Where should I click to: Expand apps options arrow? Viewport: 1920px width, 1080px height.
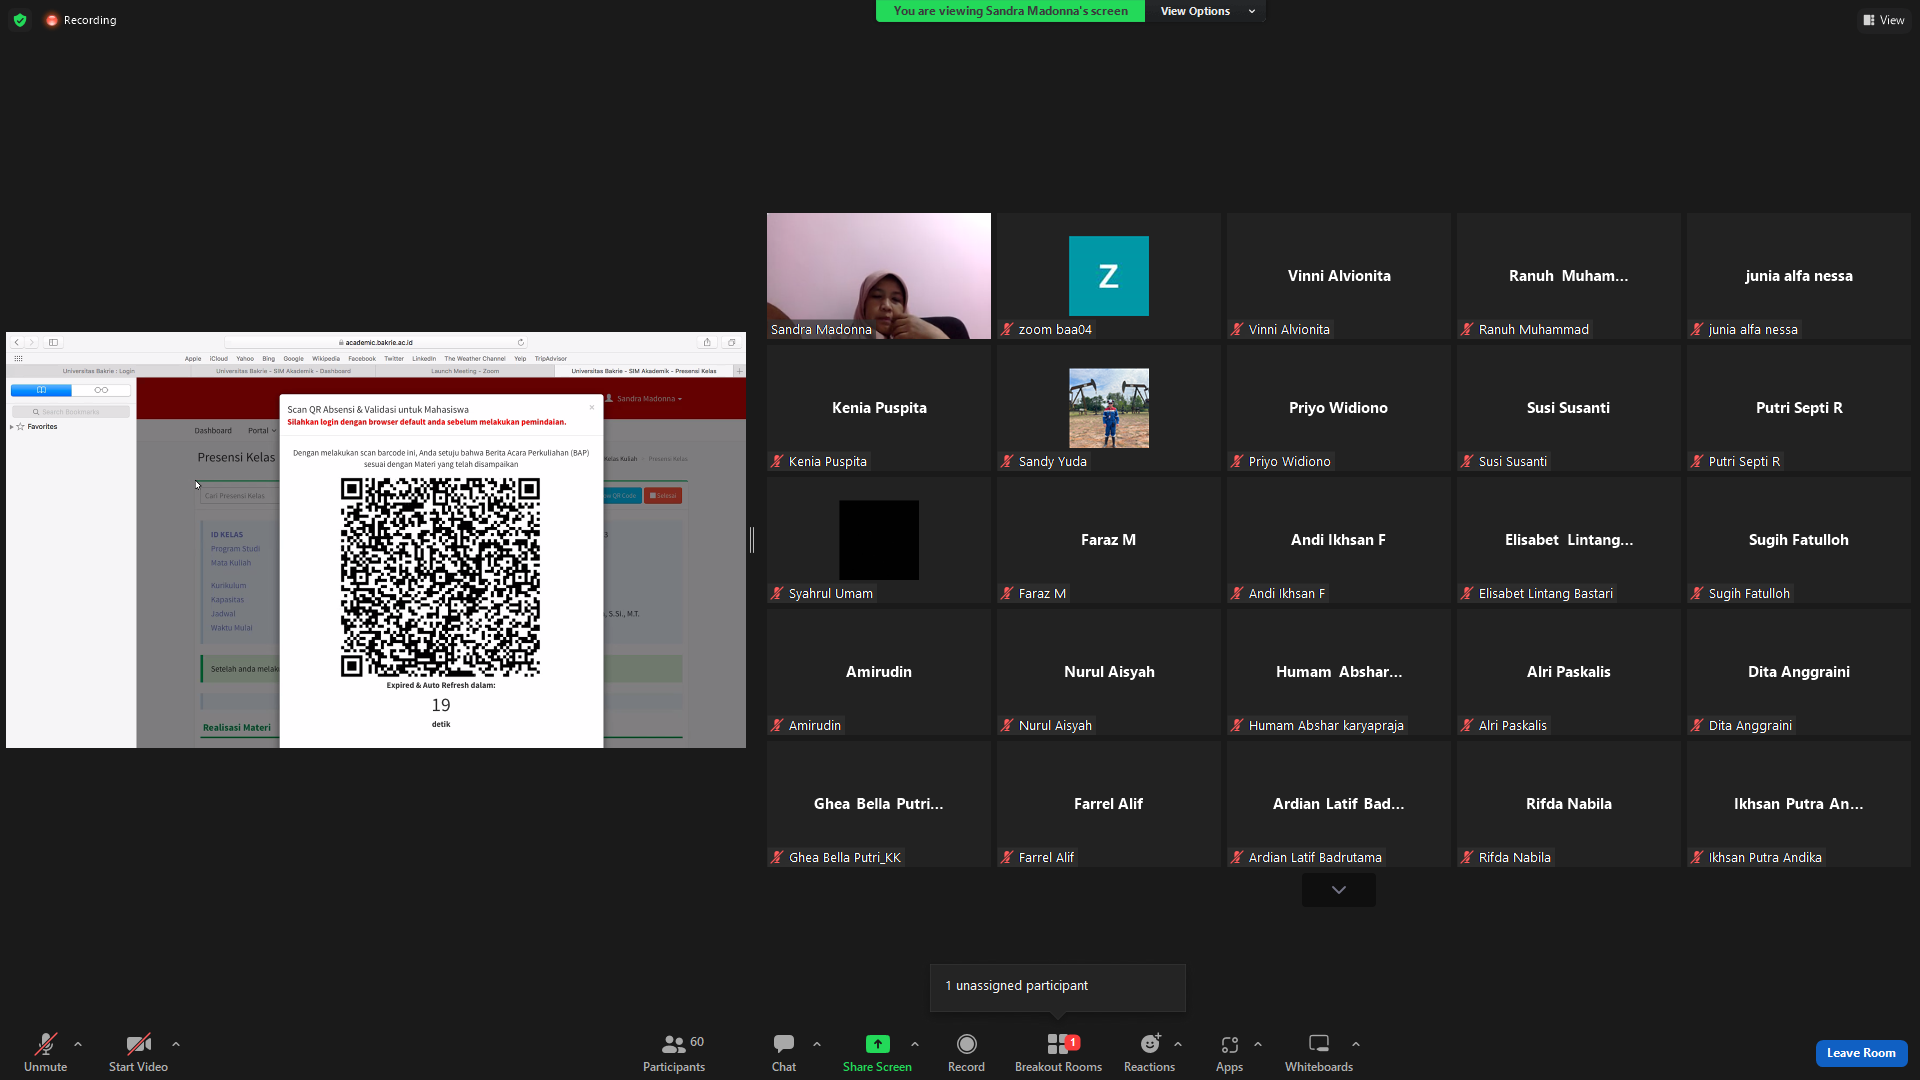click(x=1258, y=1044)
